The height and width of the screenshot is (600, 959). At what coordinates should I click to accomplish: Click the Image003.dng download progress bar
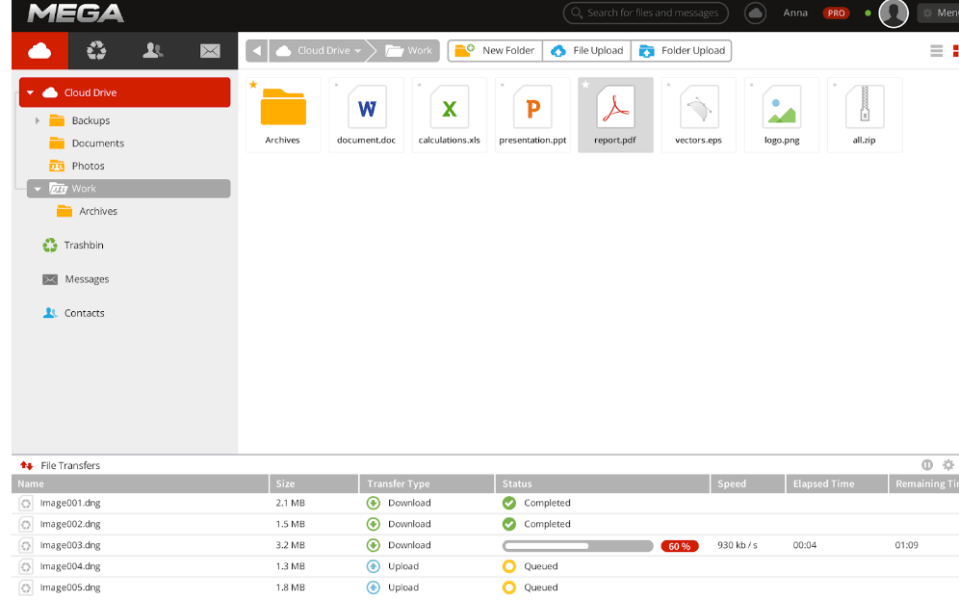(x=577, y=546)
